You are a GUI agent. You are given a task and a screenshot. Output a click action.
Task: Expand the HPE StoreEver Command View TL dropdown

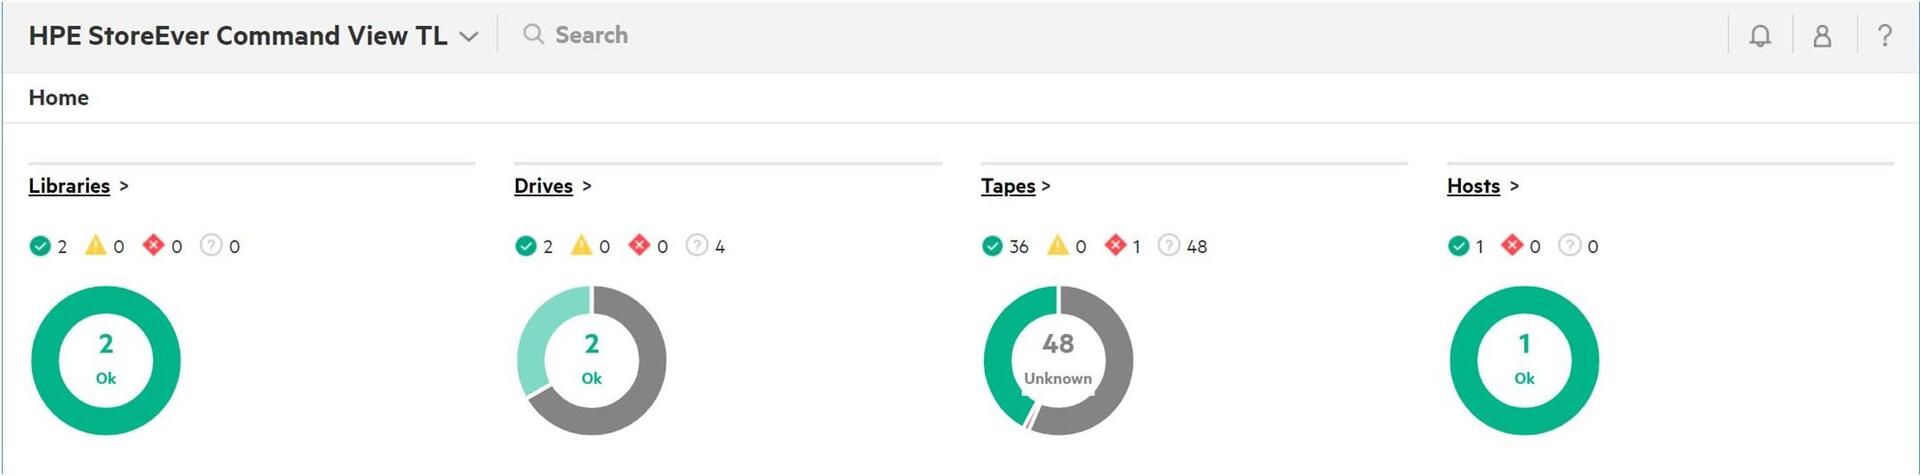tap(468, 37)
